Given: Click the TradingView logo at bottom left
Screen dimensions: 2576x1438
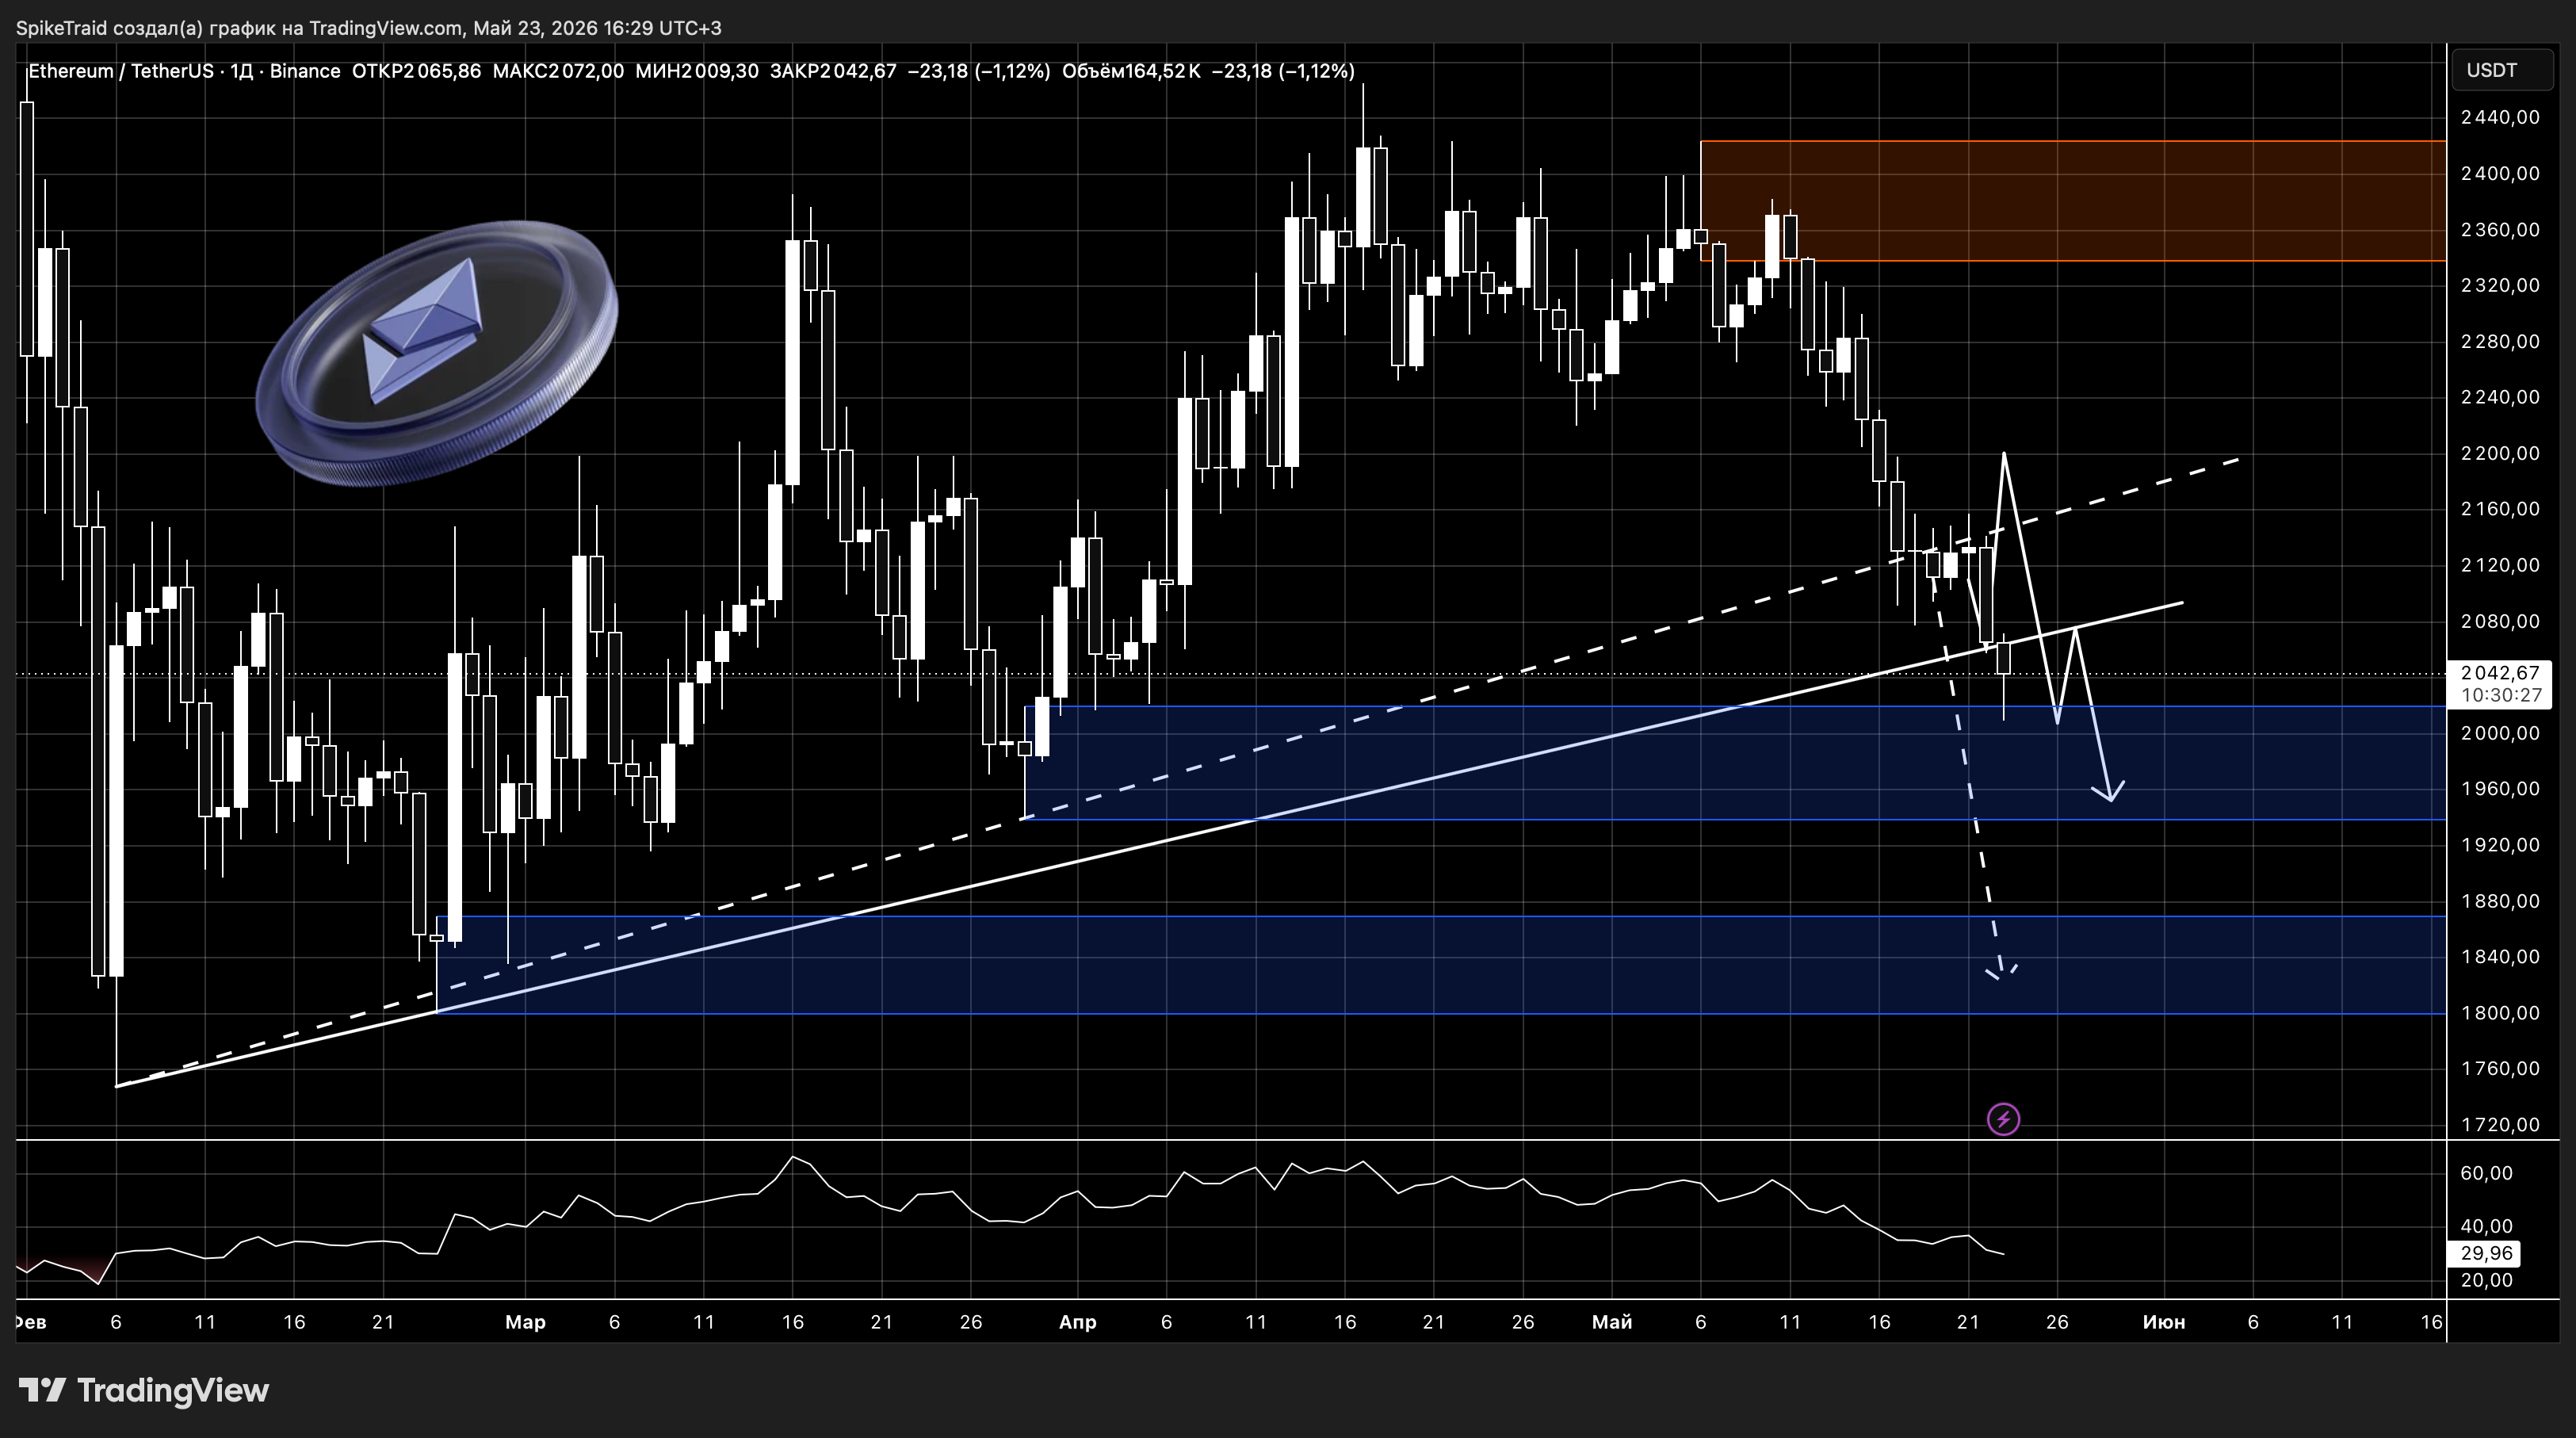Looking at the screenshot, I should (144, 1390).
